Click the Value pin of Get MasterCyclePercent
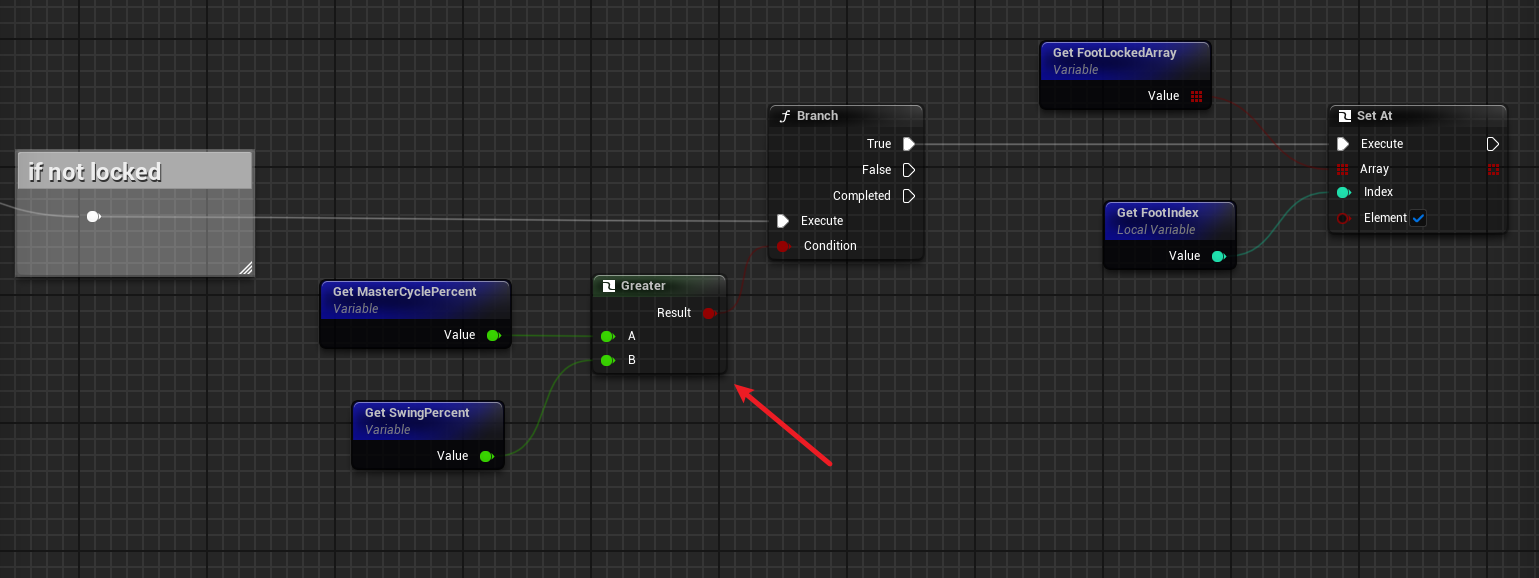Viewport: 1539px width, 578px height. pyautogui.click(x=493, y=335)
